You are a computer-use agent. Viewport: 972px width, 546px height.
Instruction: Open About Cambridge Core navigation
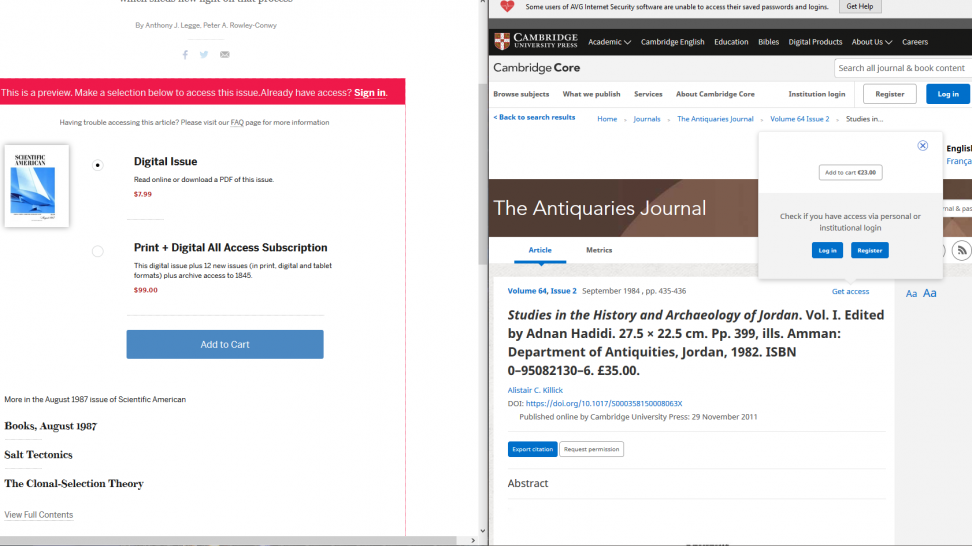click(x=715, y=94)
